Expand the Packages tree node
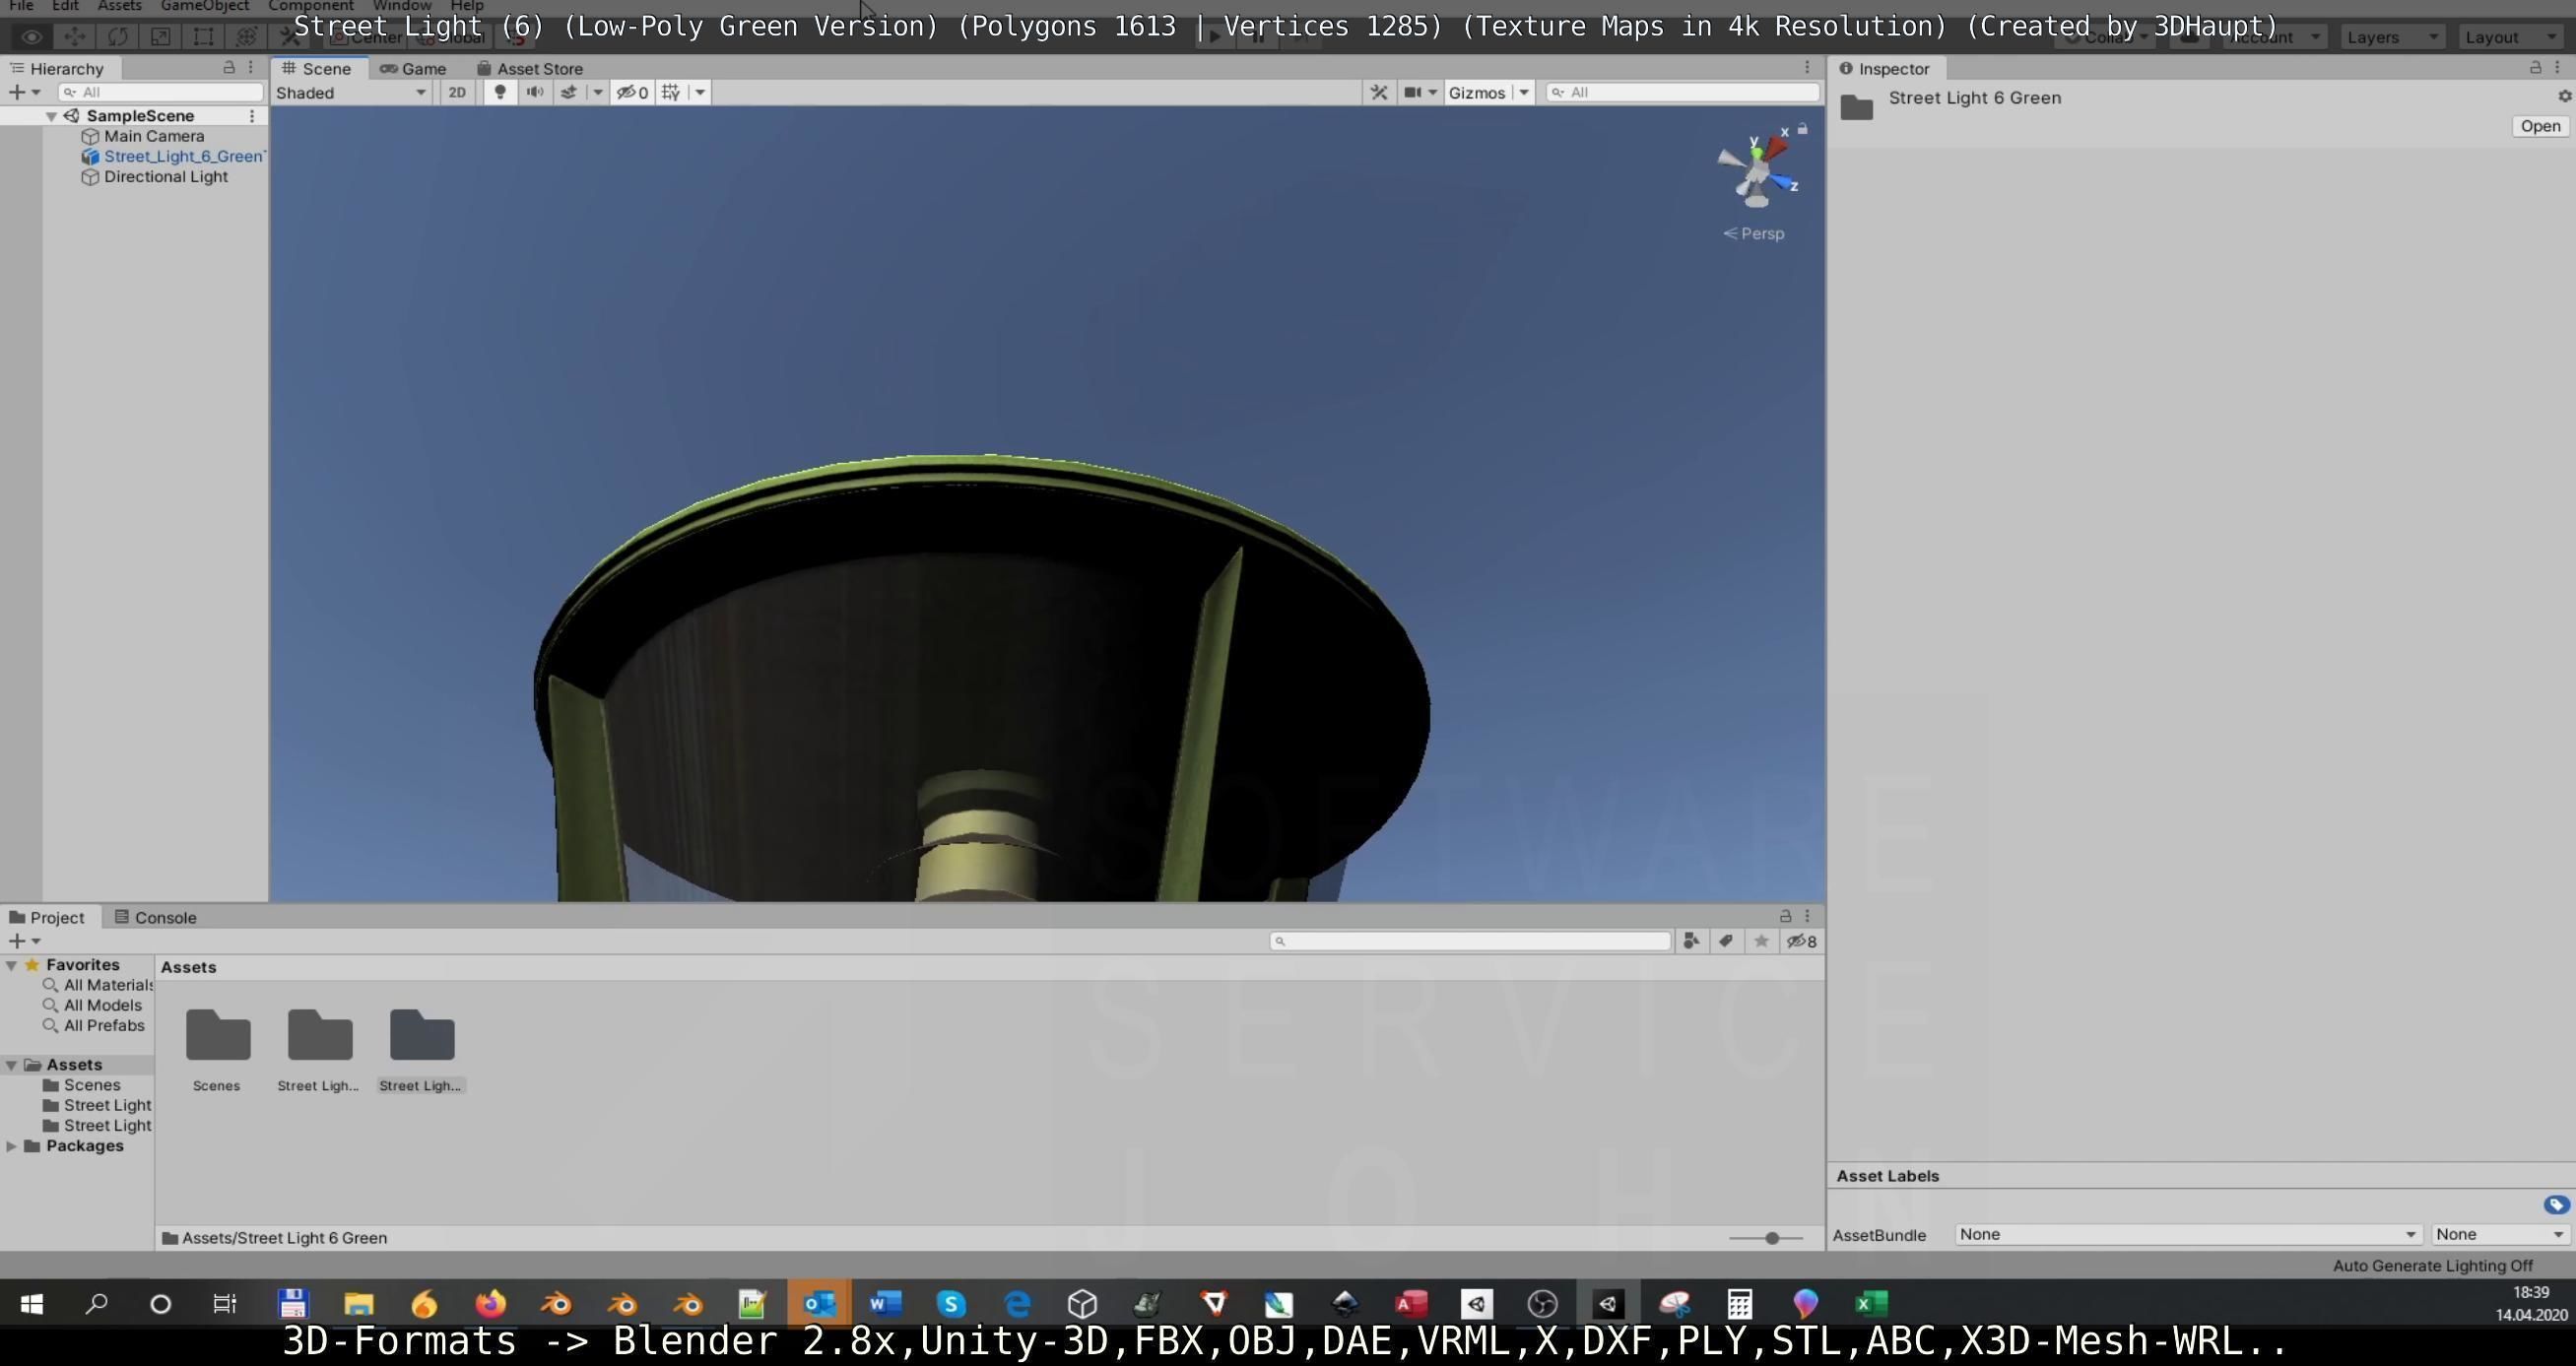2576x1366 pixels. [12, 1146]
